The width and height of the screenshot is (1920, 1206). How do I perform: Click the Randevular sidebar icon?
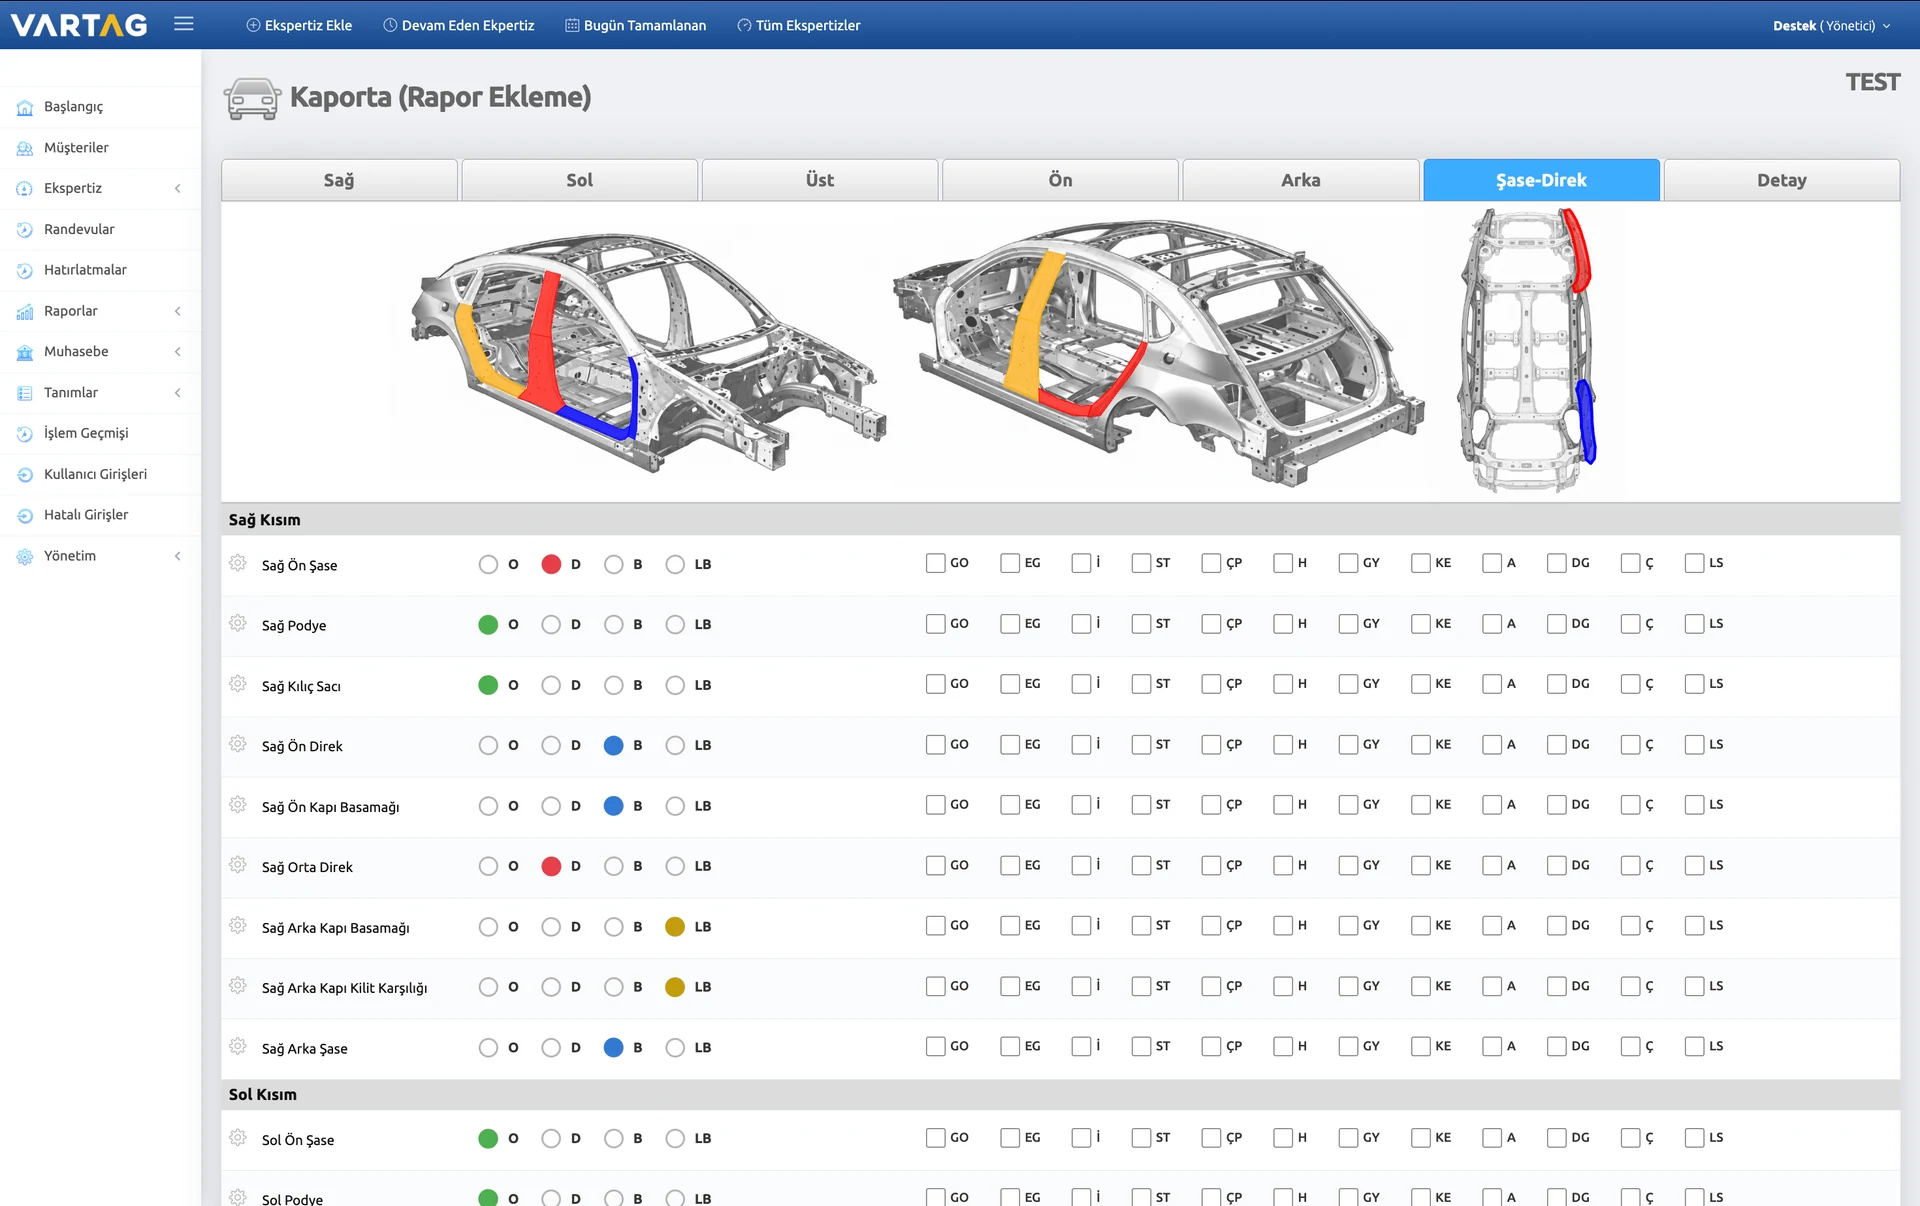click(25, 230)
